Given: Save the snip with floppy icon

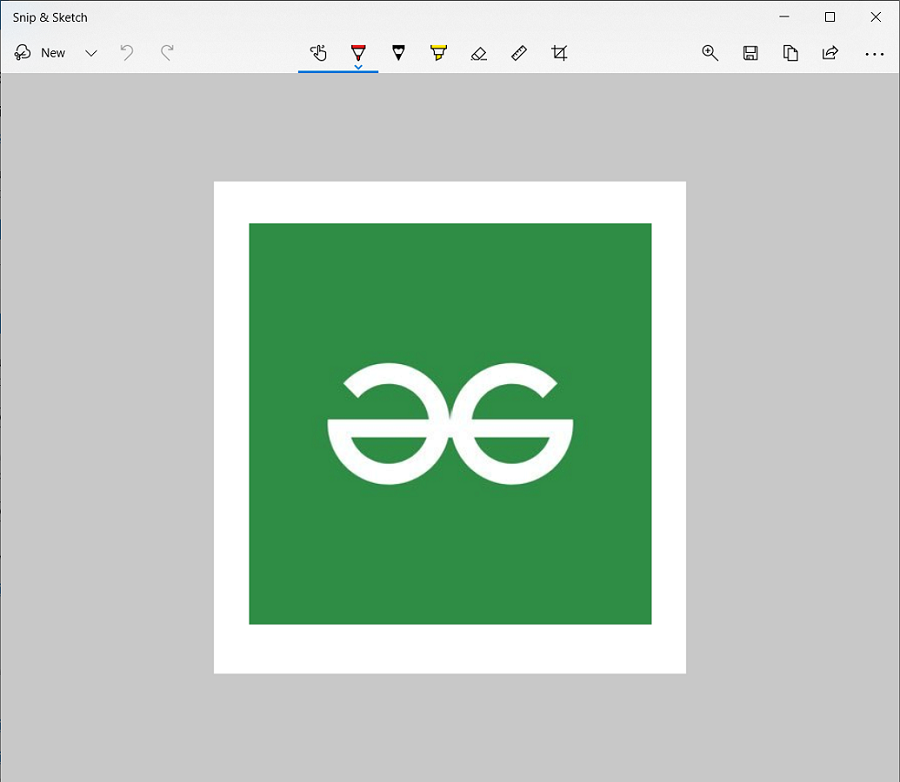Looking at the screenshot, I should (750, 53).
